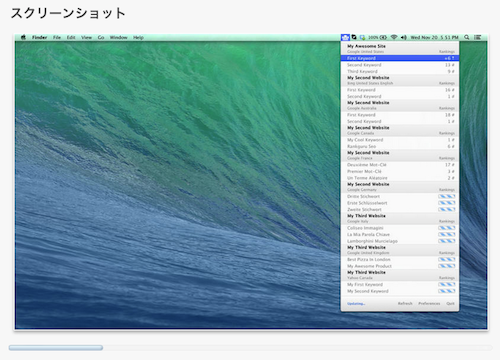Click the Google Australia subtitle
This screenshot has width=500, height=360.
pos(362,108)
